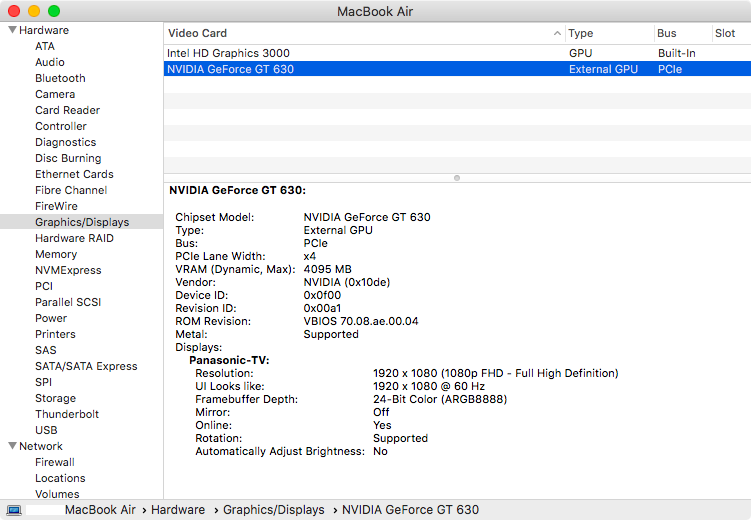
Task: Click the yellow minimize window button
Action: point(34,11)
